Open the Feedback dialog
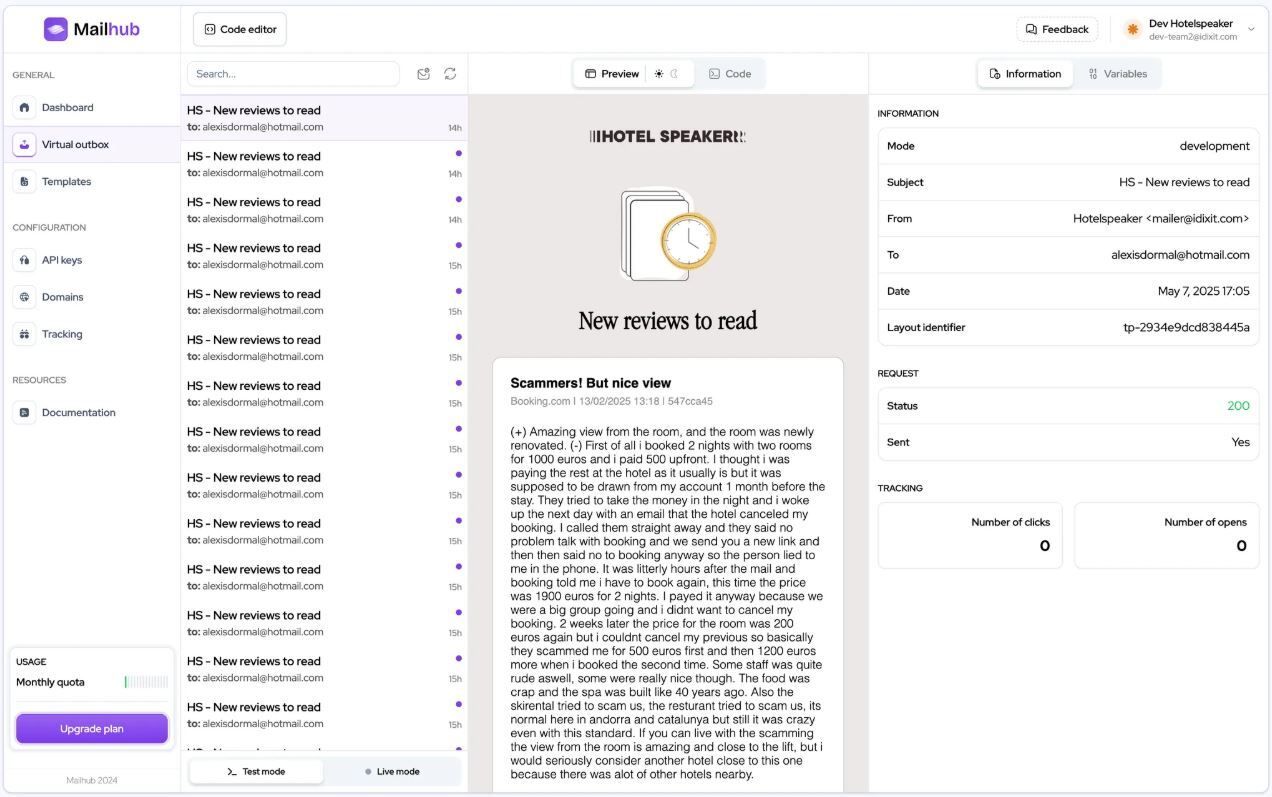Viewport: 1272px width, 797px height. click(1057, 29)
